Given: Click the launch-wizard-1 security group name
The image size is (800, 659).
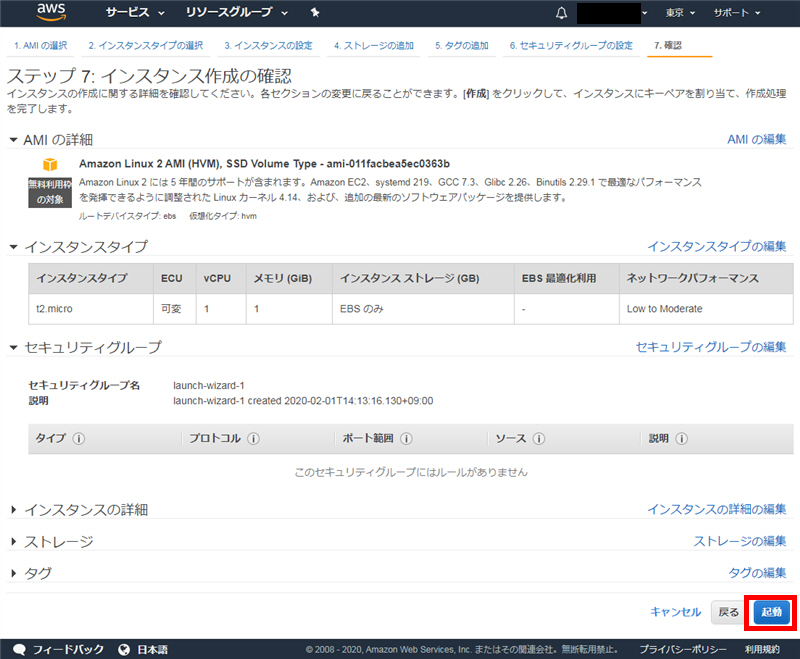Looking at the screenshot, I should [209, 386].
